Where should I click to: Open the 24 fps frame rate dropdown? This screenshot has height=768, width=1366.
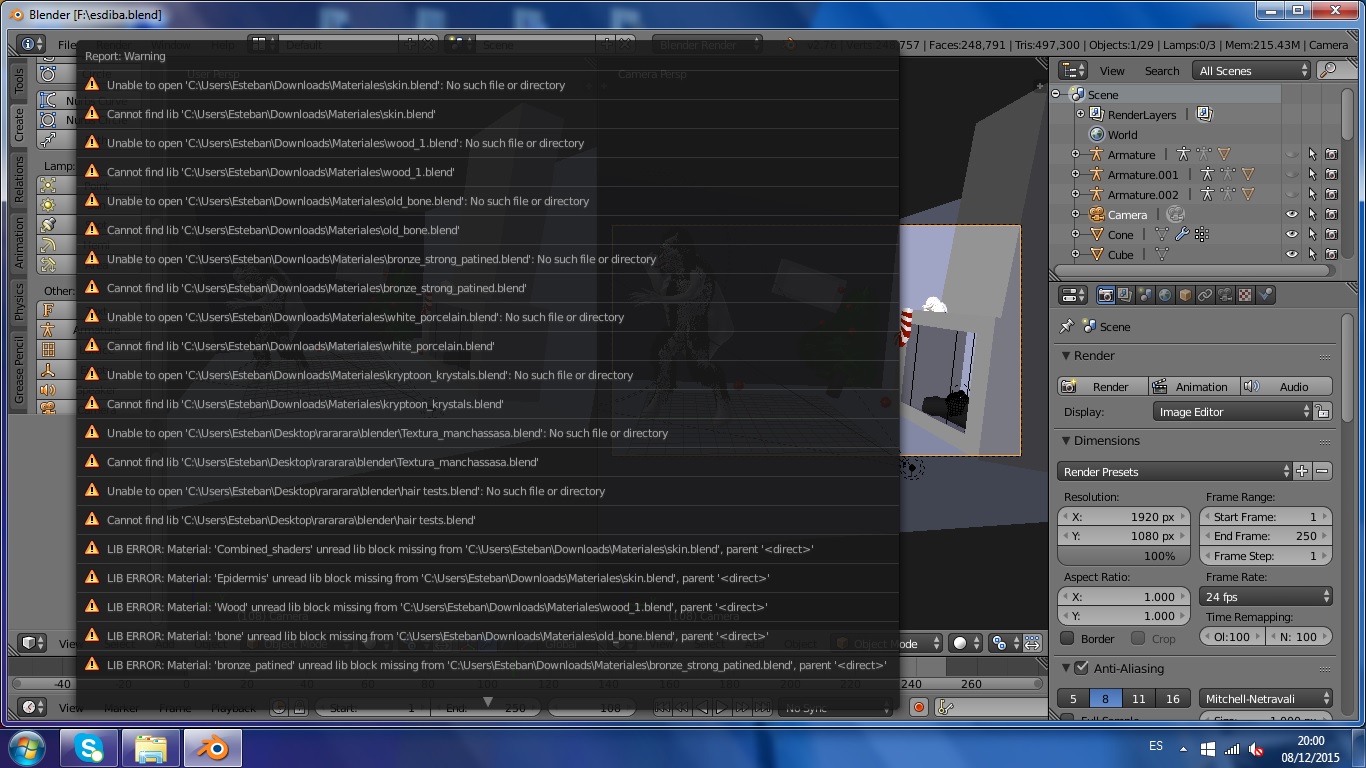[1266, 597]
